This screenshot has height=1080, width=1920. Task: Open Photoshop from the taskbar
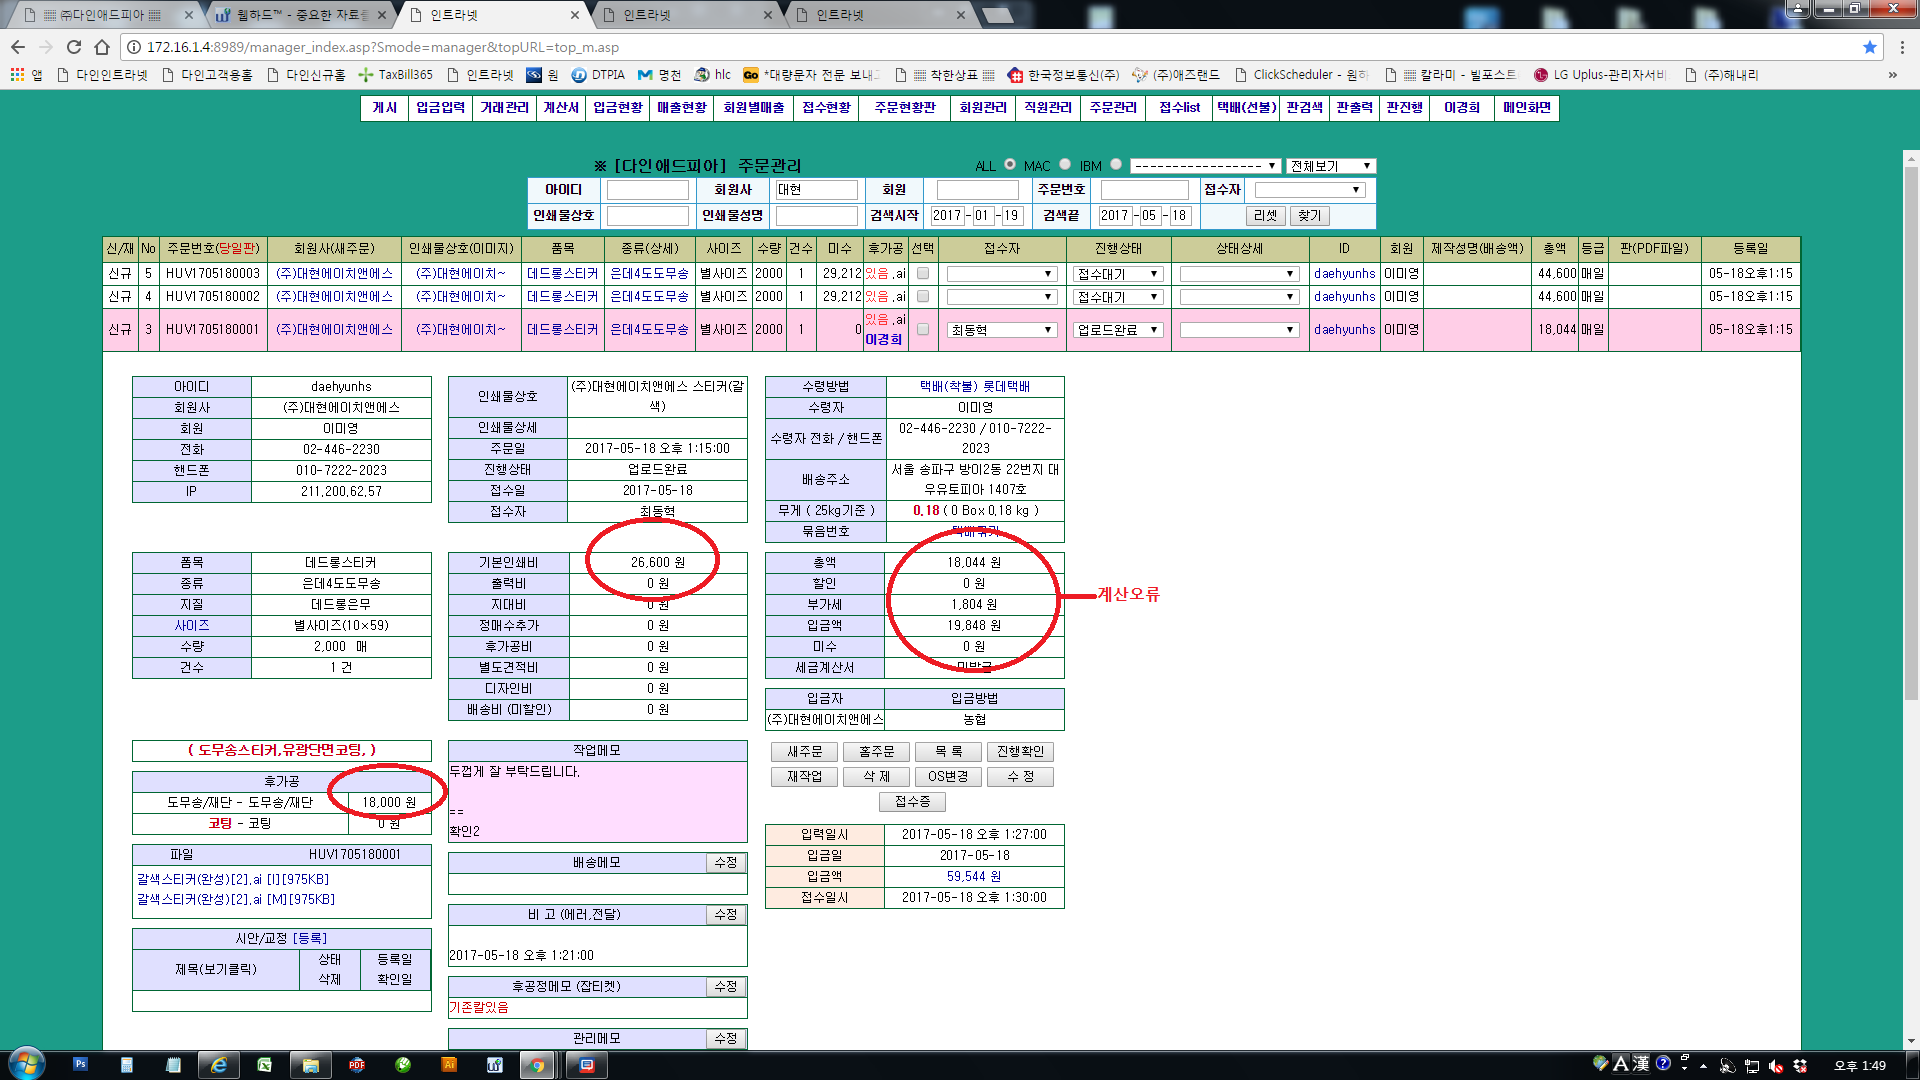click(x=80, y=1065)
